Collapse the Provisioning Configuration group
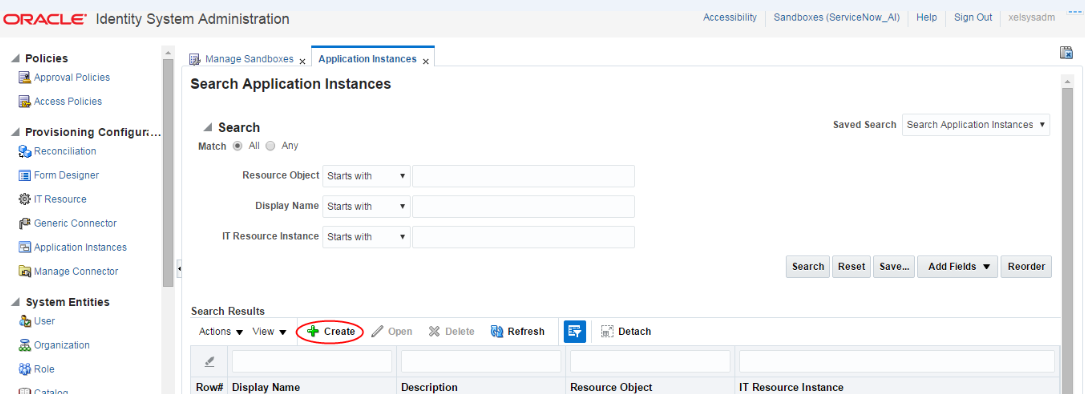This screenshot has width=1085, height=394. tap(15, 132)
